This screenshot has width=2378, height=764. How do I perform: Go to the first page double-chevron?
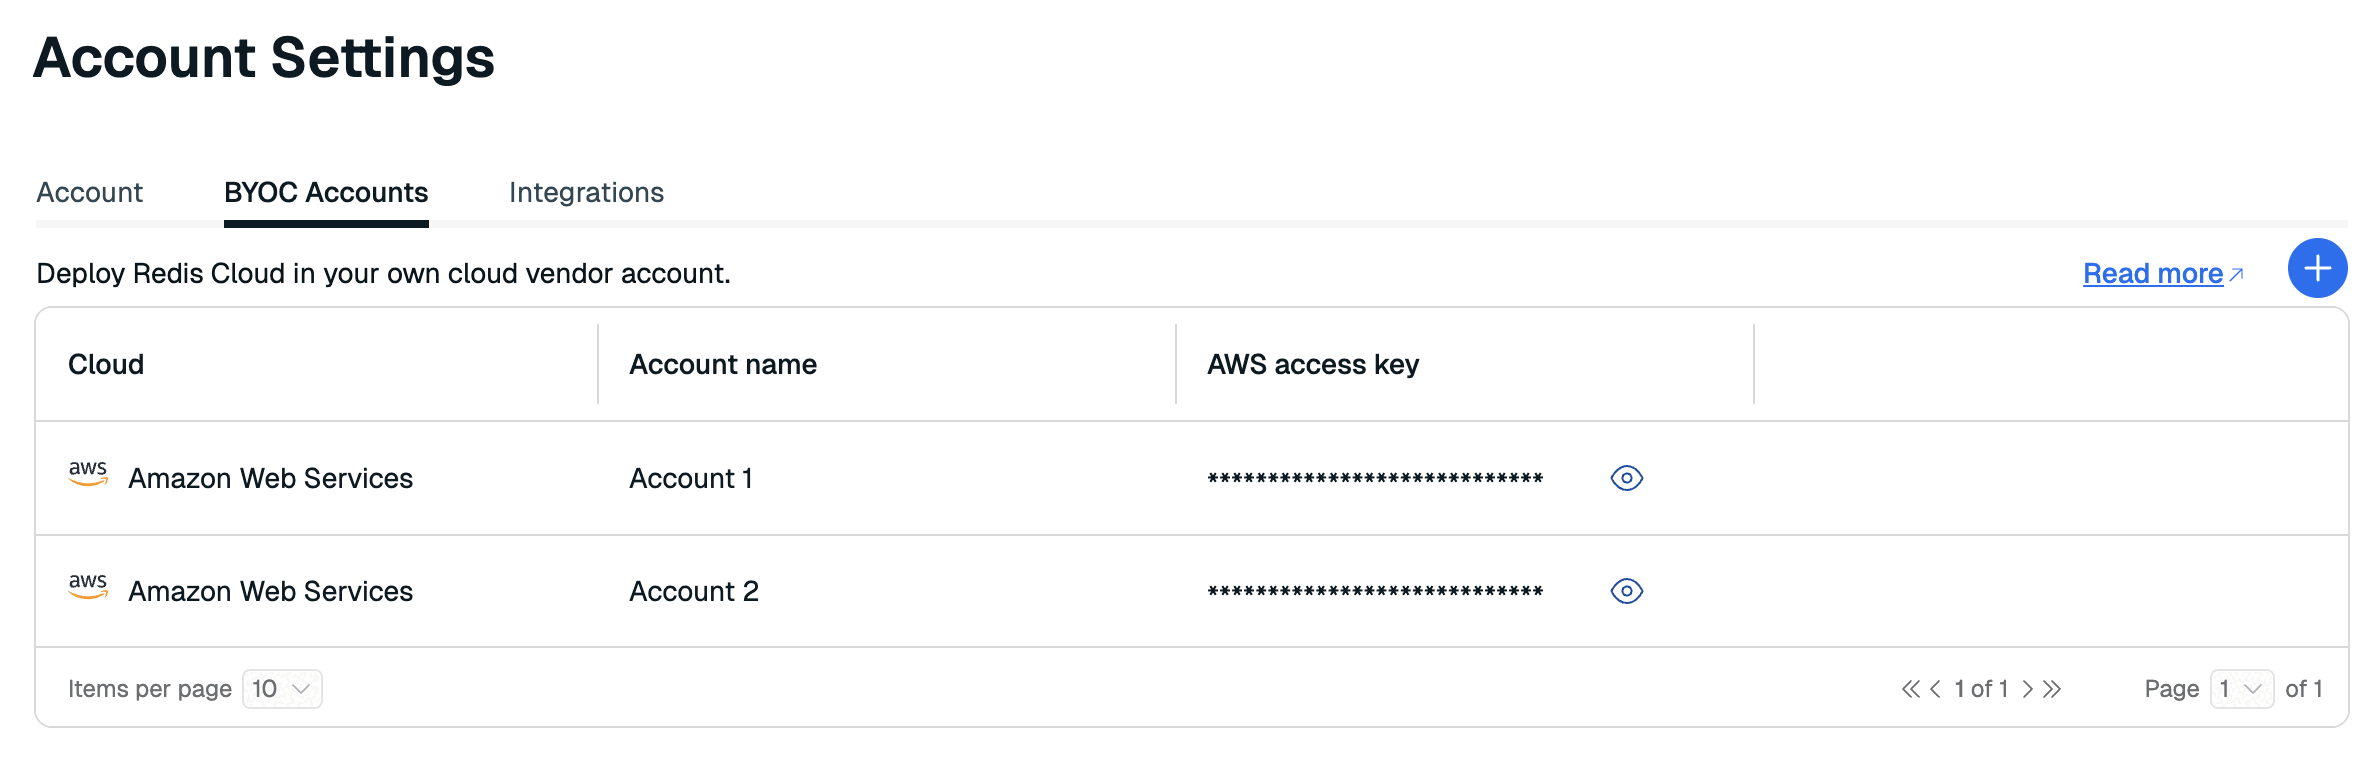coord(1910,689)
